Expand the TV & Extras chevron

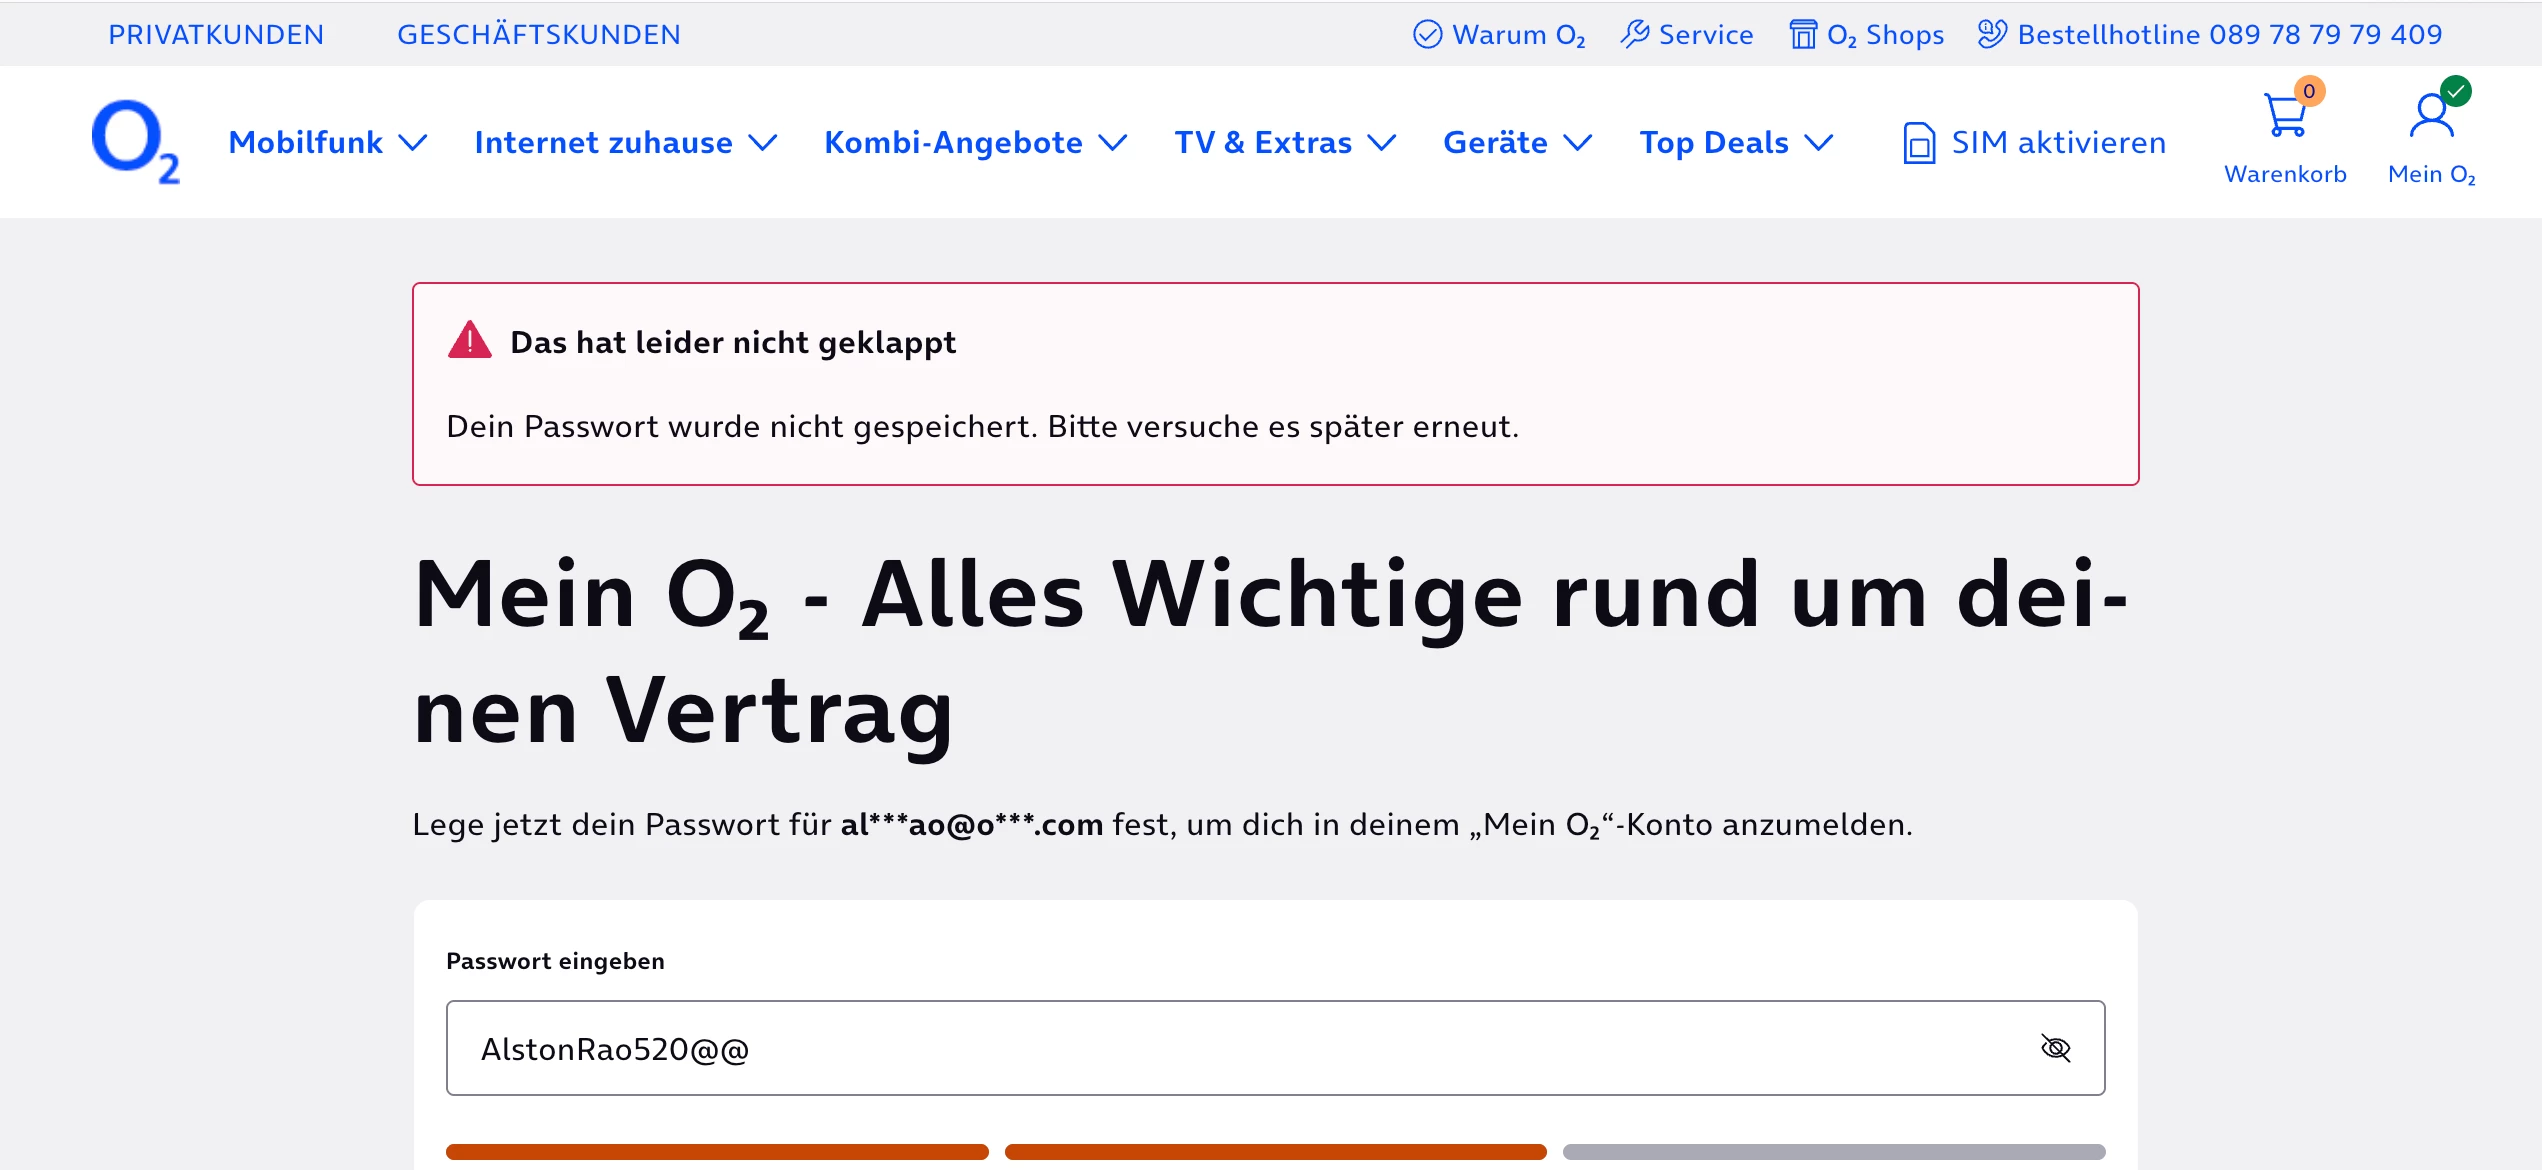[x=1382, y=143]
